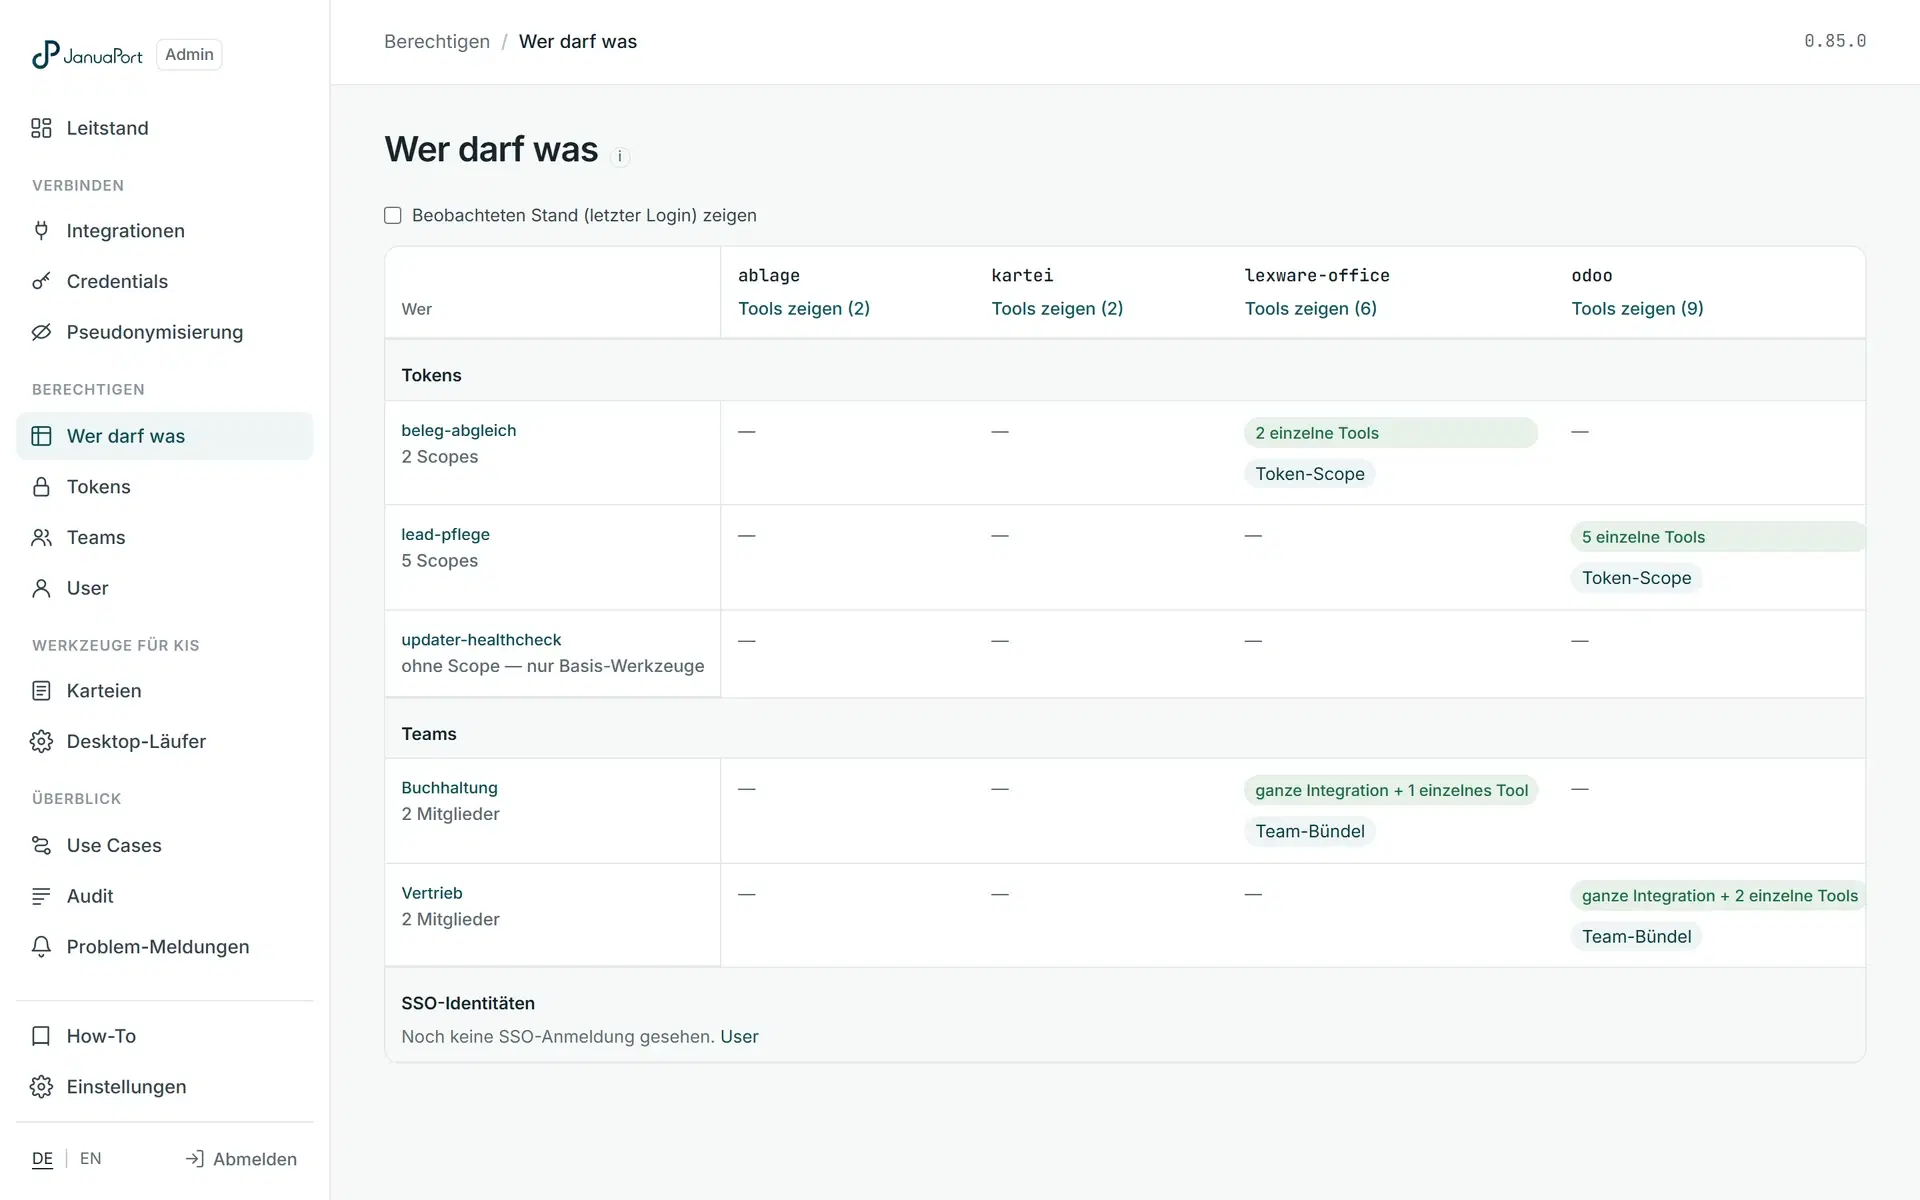Click the JanuaPort logo

pyautogui.click(x=87, y=54)
